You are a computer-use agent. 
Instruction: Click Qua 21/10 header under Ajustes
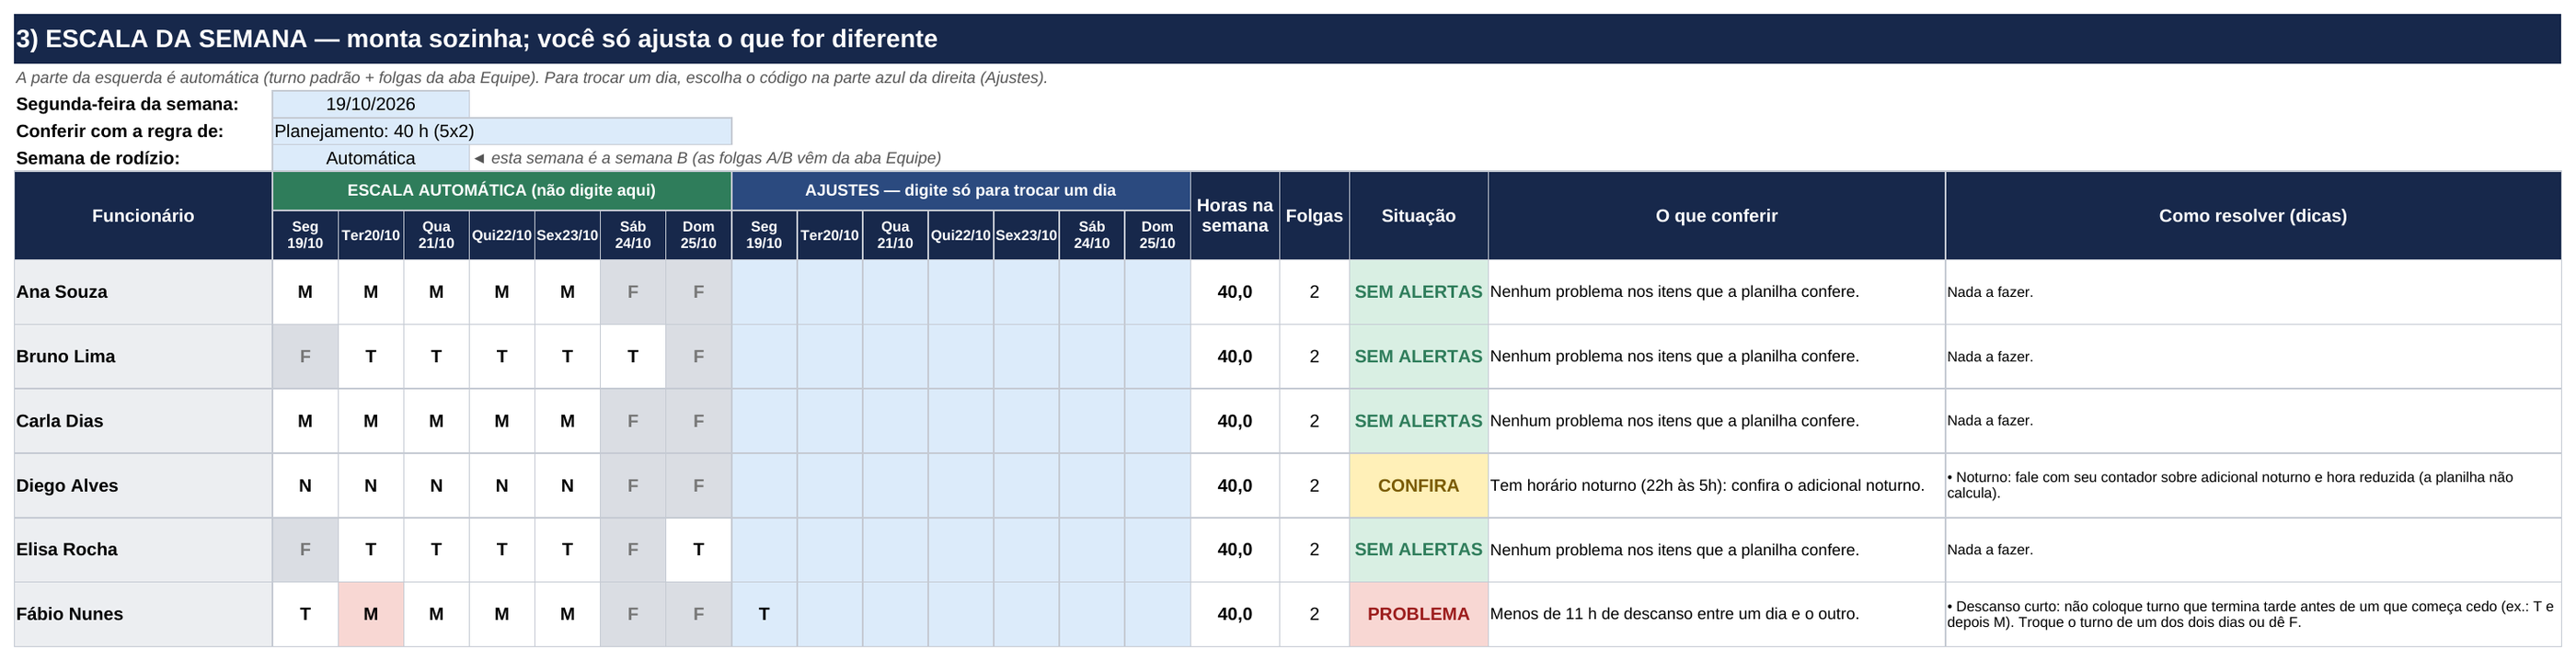[x=895, y=235]
